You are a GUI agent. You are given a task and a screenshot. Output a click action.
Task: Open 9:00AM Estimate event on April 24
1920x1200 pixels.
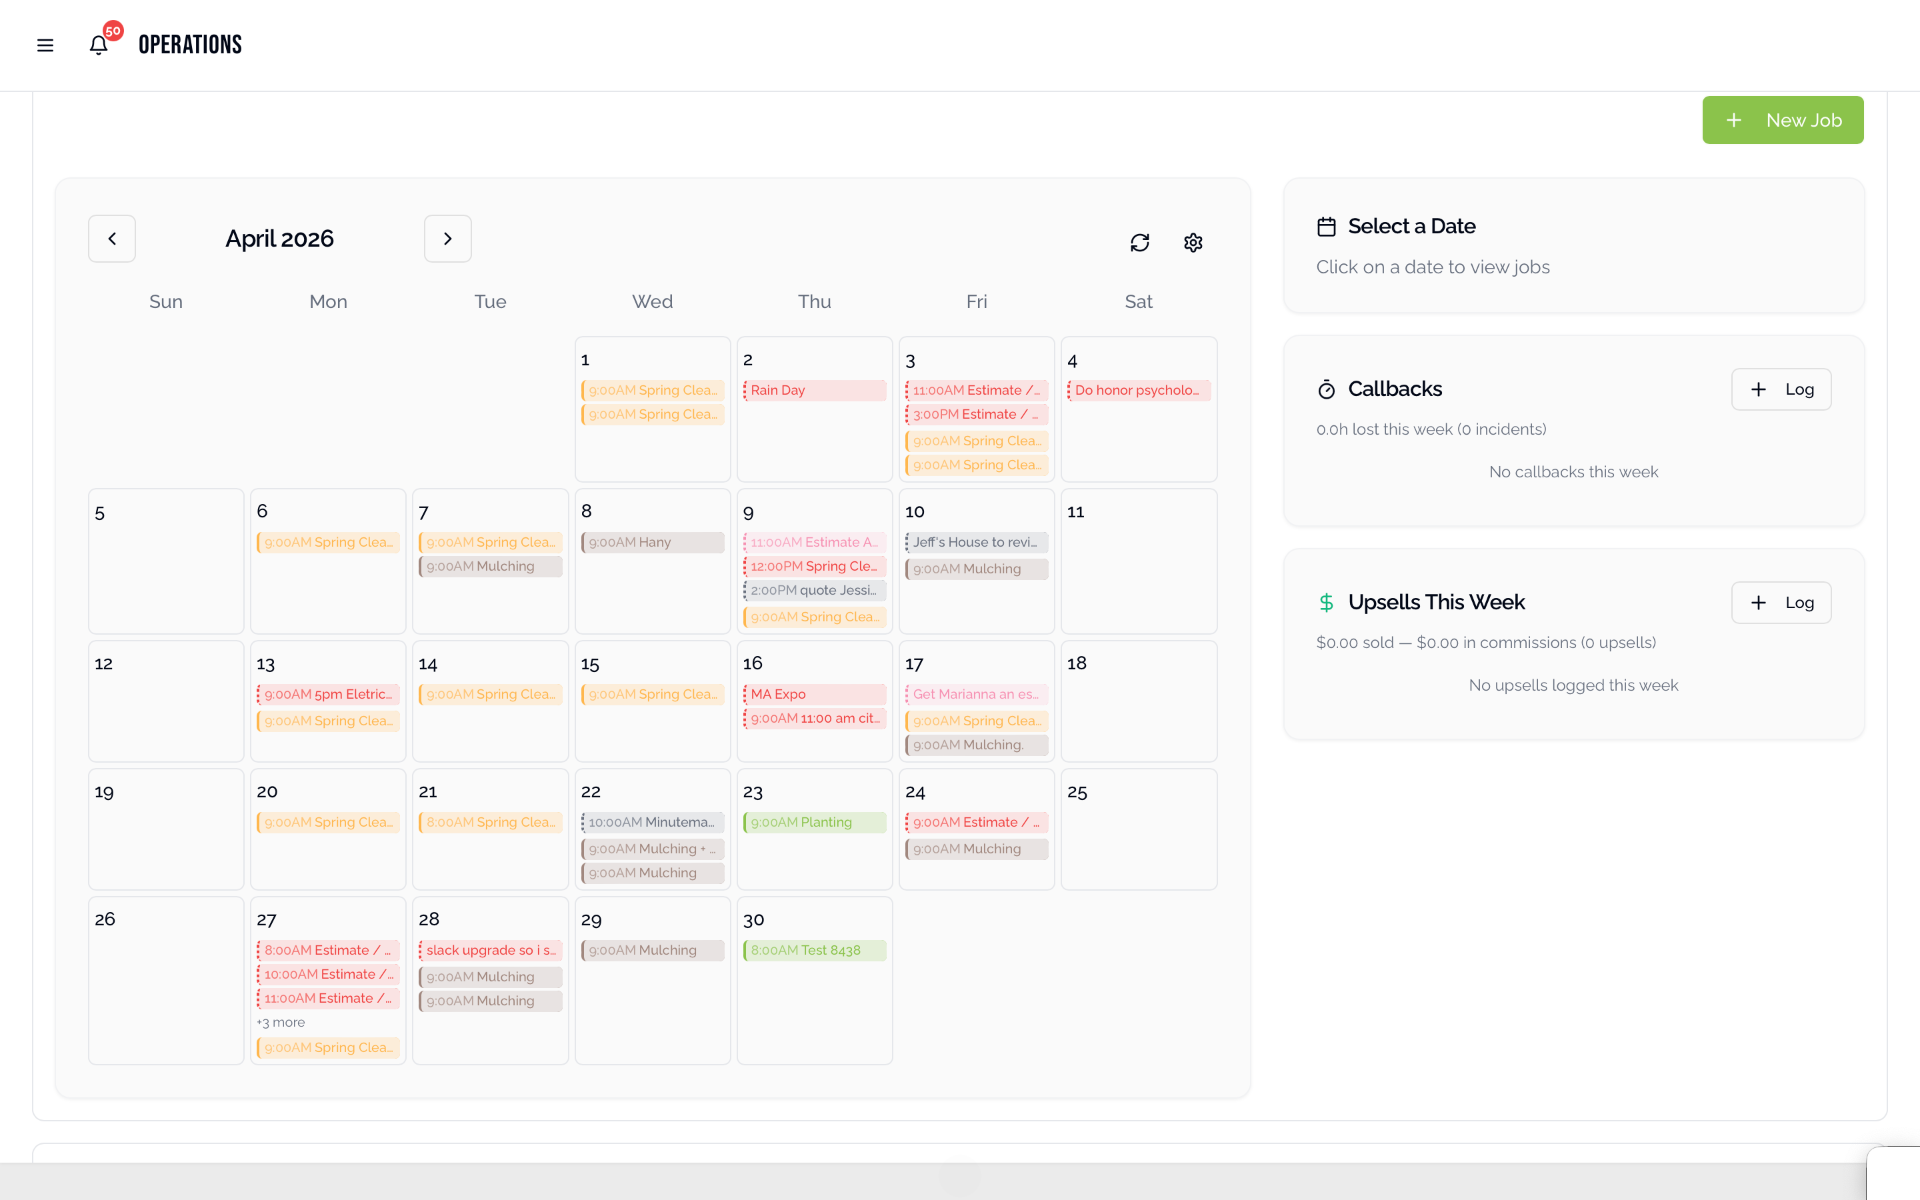tap(977, 822)
